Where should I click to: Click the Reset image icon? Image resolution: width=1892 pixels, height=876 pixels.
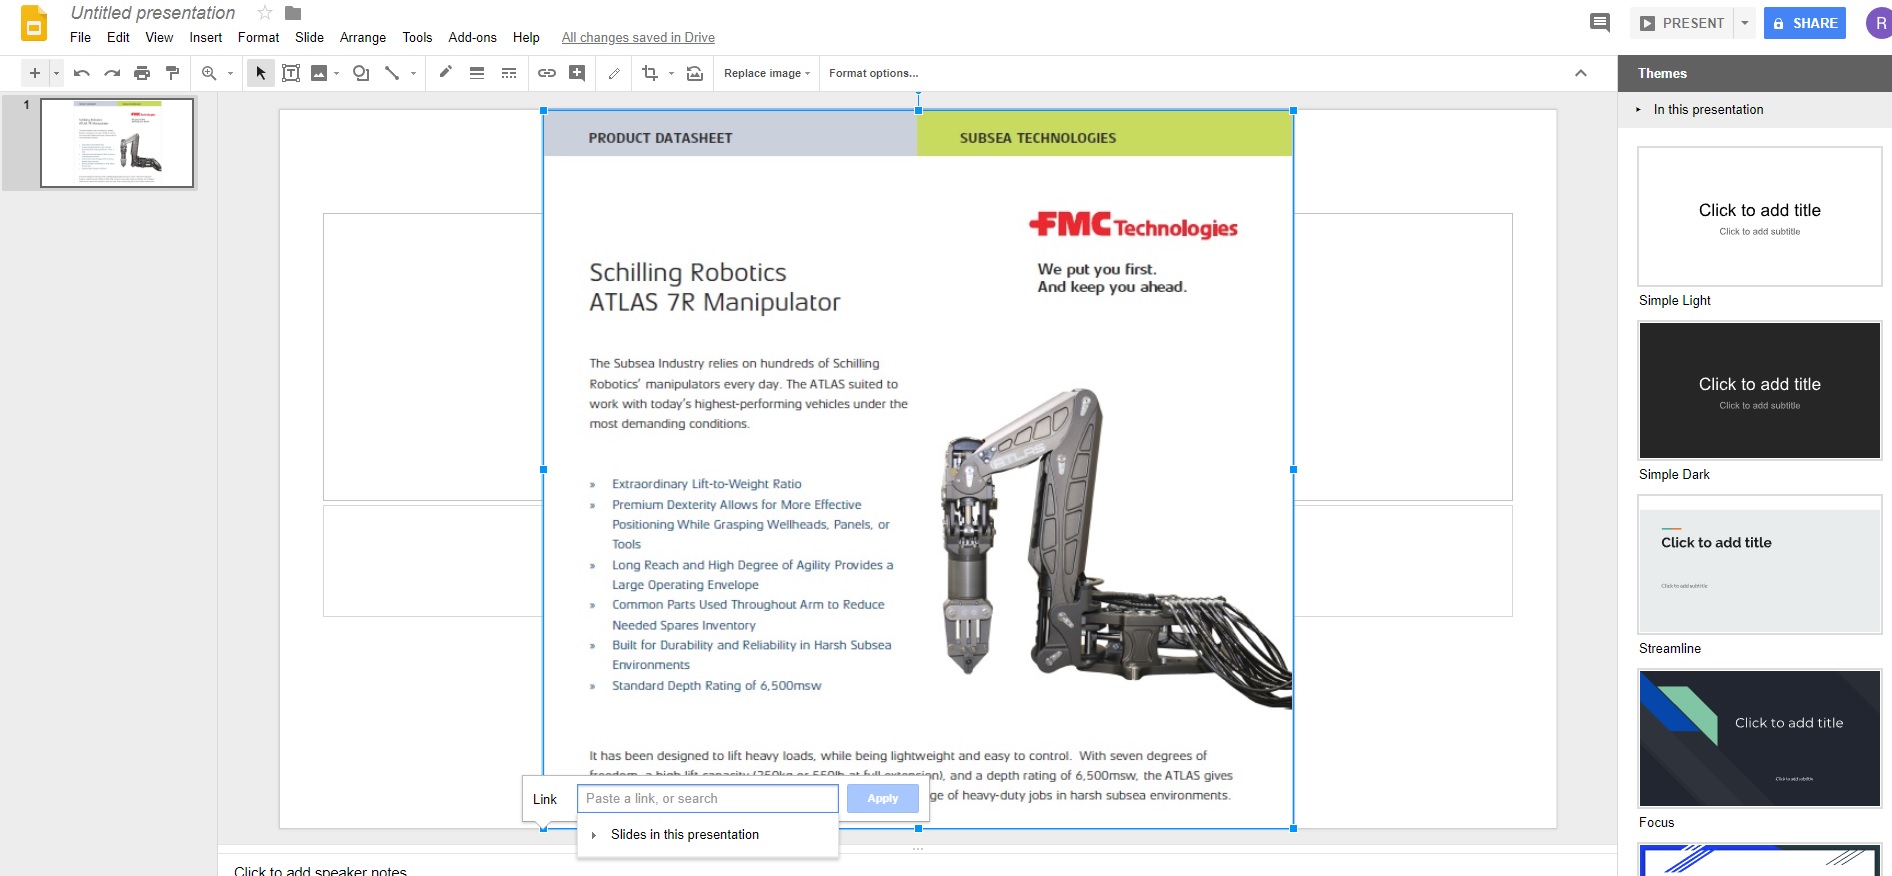click(x=695, y=73)
